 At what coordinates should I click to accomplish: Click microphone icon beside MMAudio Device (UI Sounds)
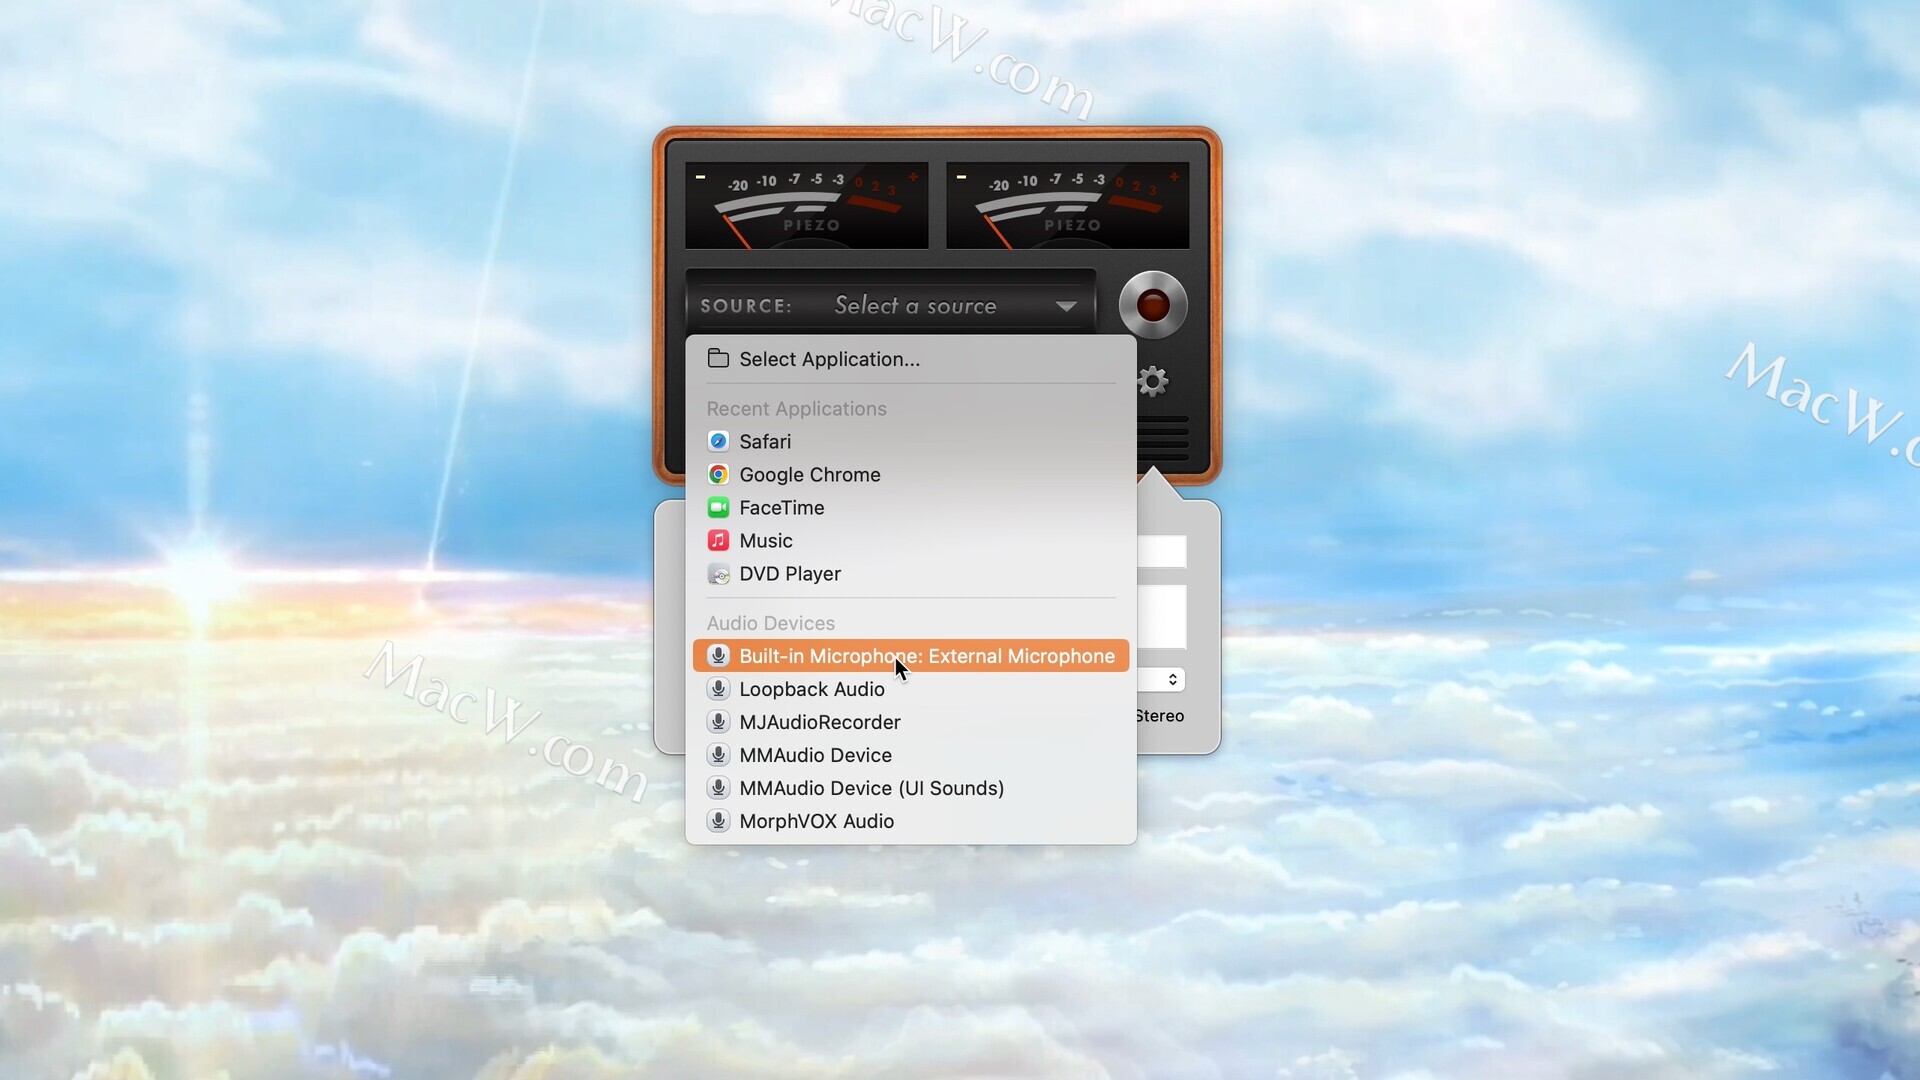(x=718, y=787)
